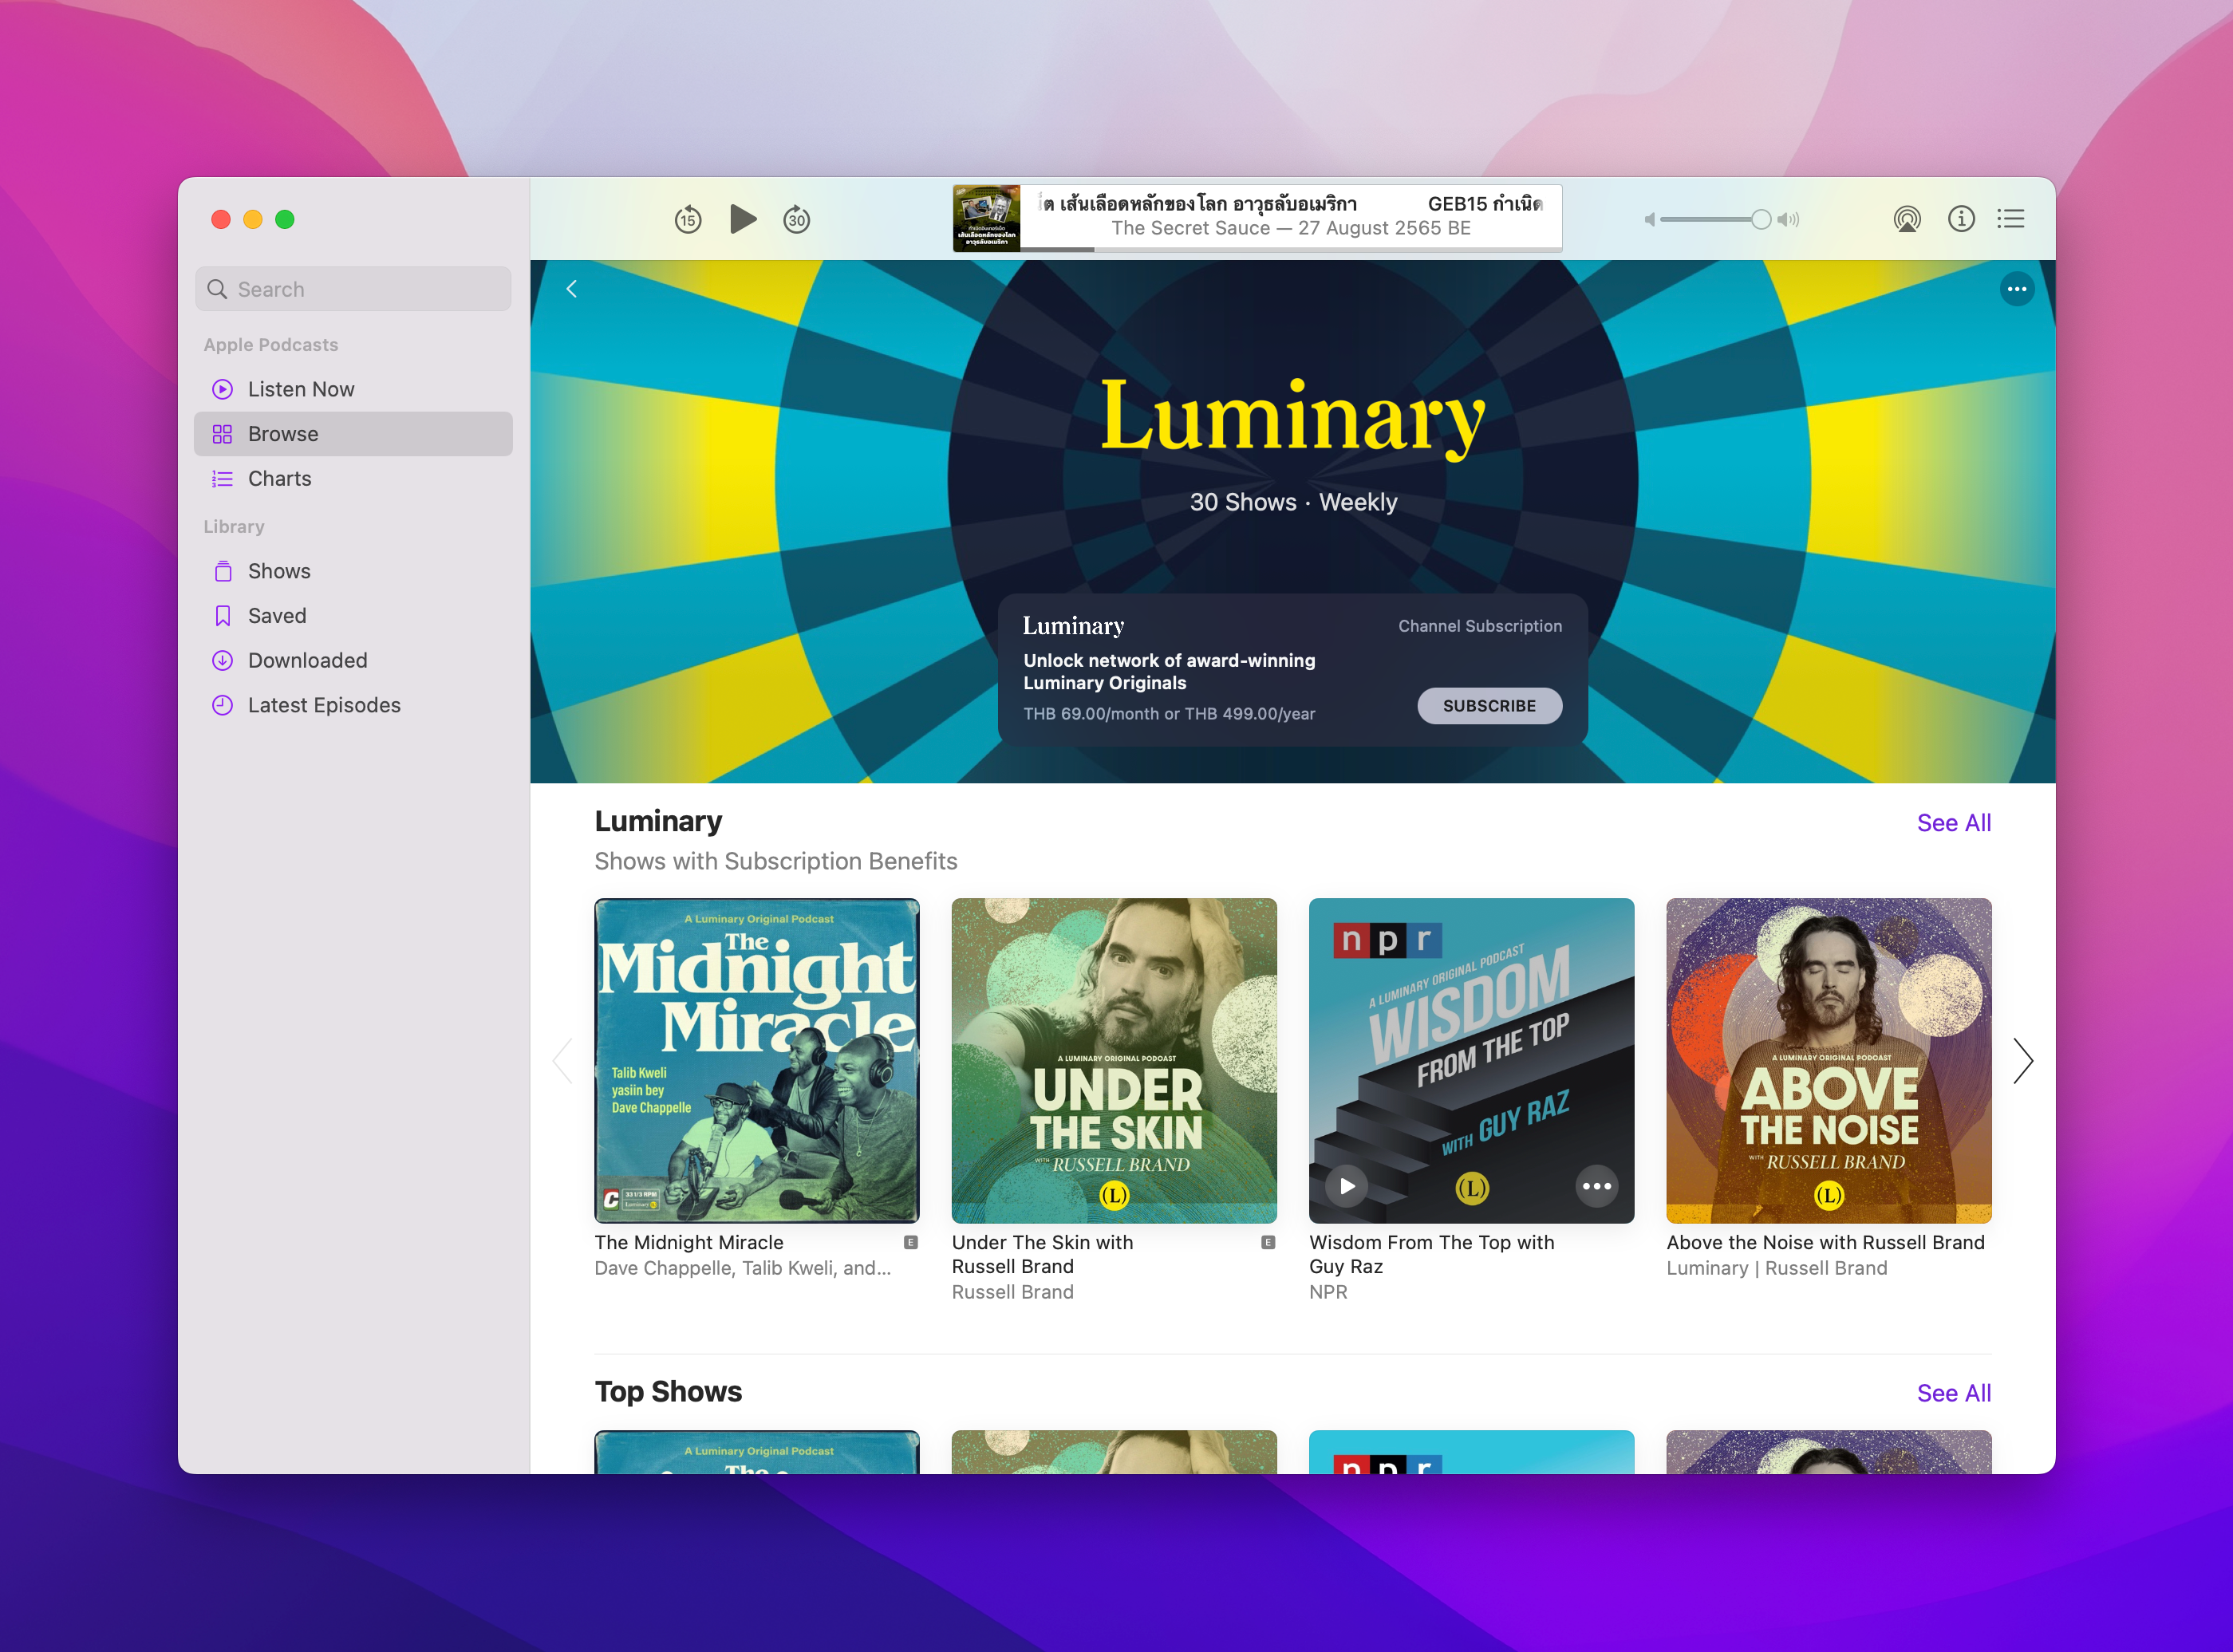Image resolution: width=2233 pixels, height=1652 pixels.
Task: Click See All for Luminary shows
Action: coord(1953,822)
